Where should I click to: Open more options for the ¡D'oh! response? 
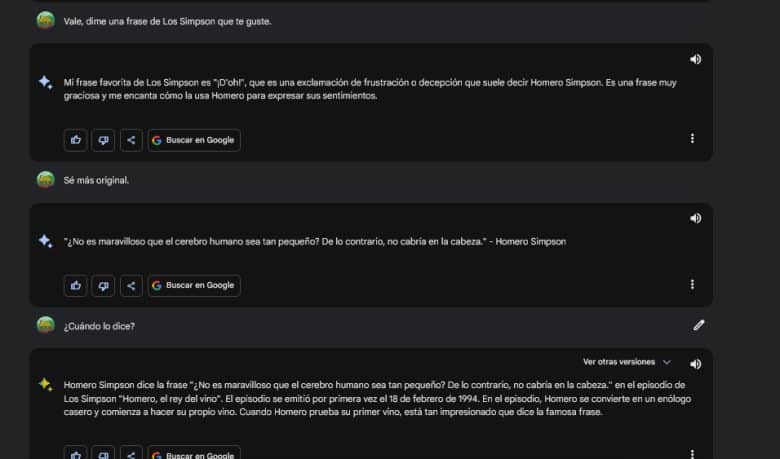(692, 138)
